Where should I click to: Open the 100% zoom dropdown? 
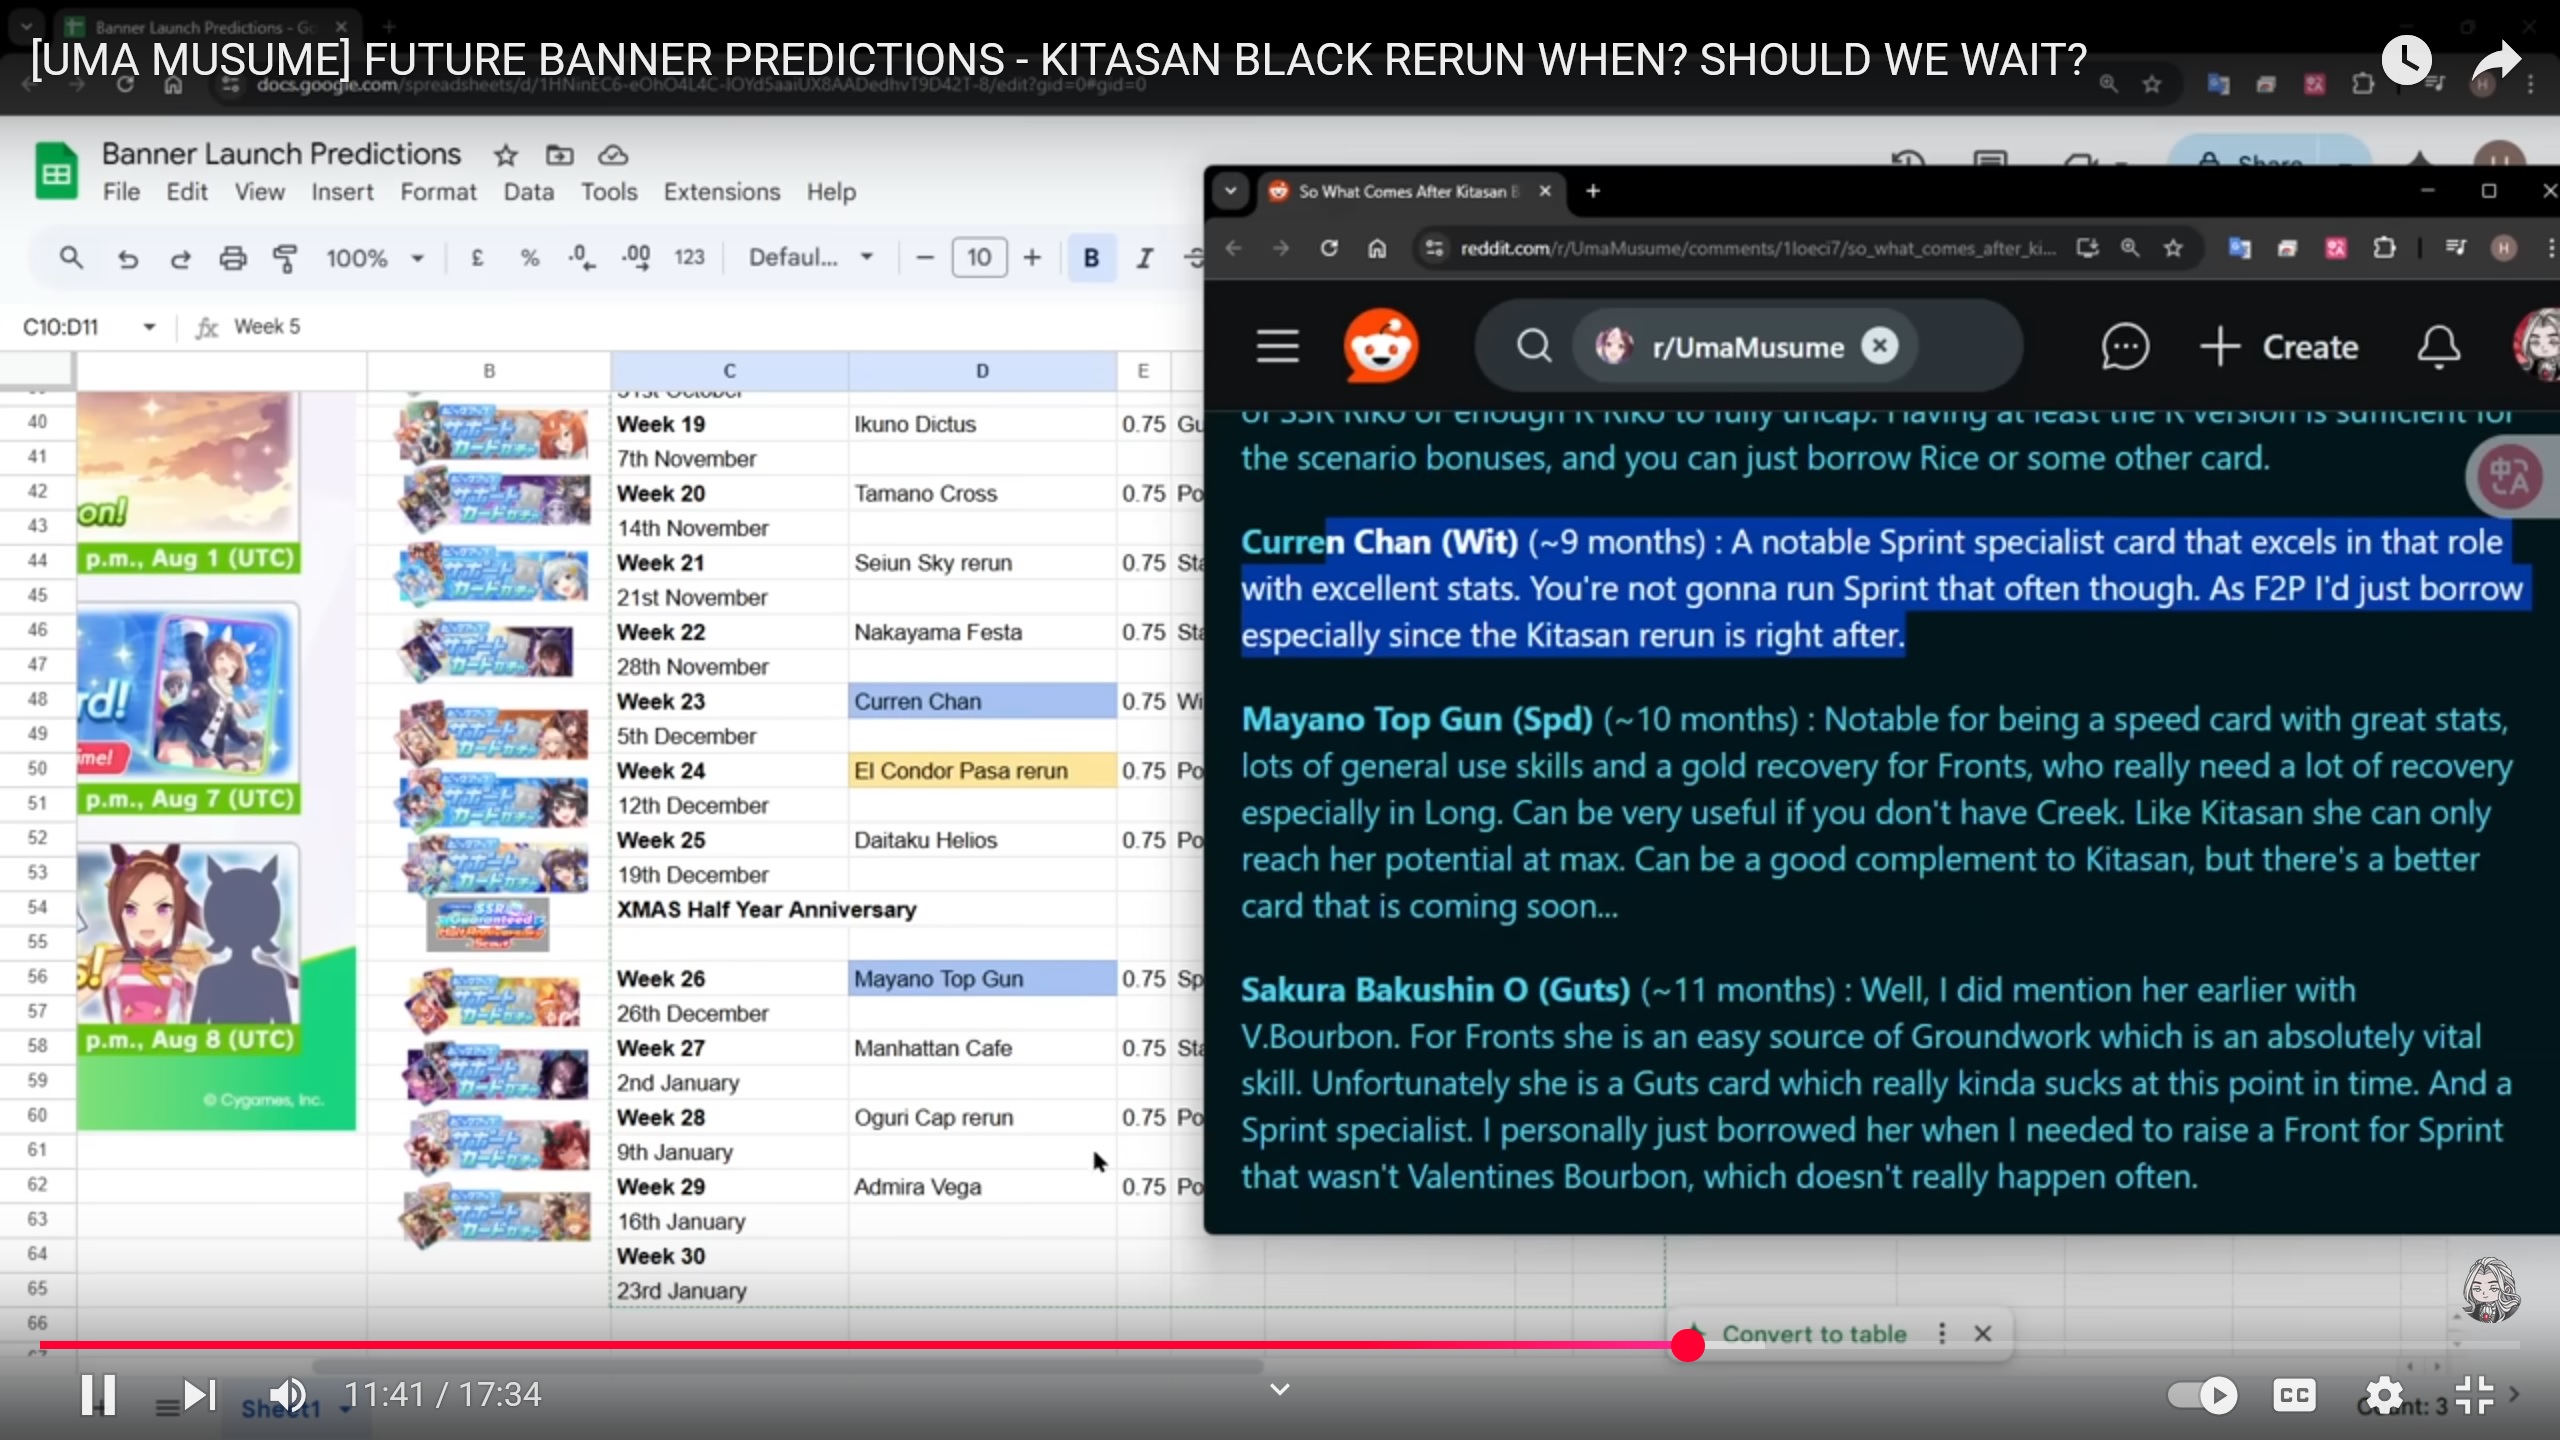[374, 258]
